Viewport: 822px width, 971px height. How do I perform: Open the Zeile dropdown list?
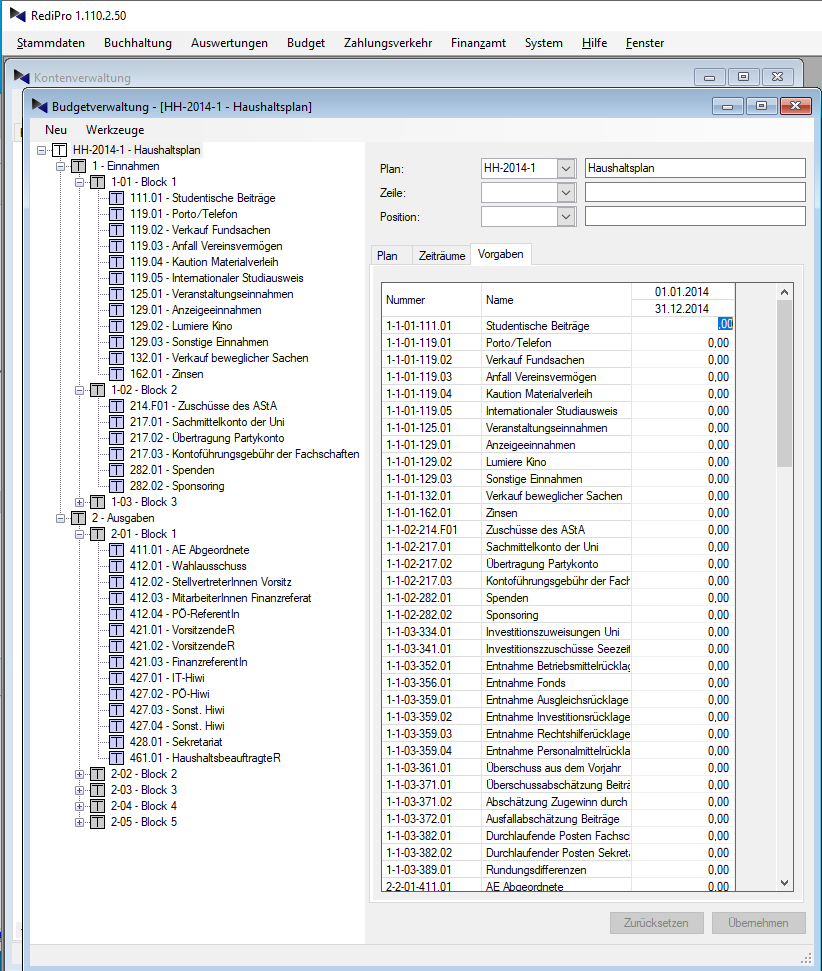567,193
